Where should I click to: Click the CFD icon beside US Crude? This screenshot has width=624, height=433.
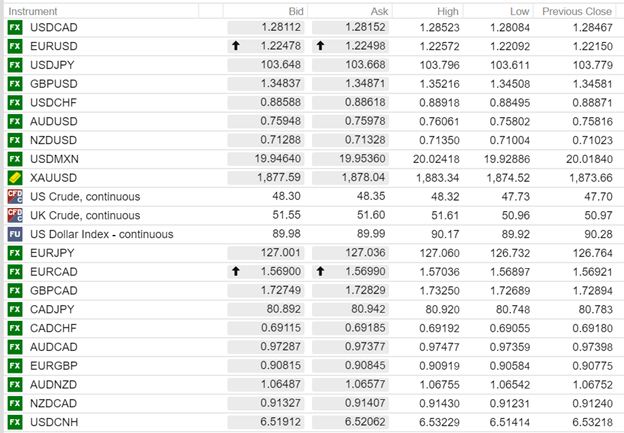pos(14,196)
